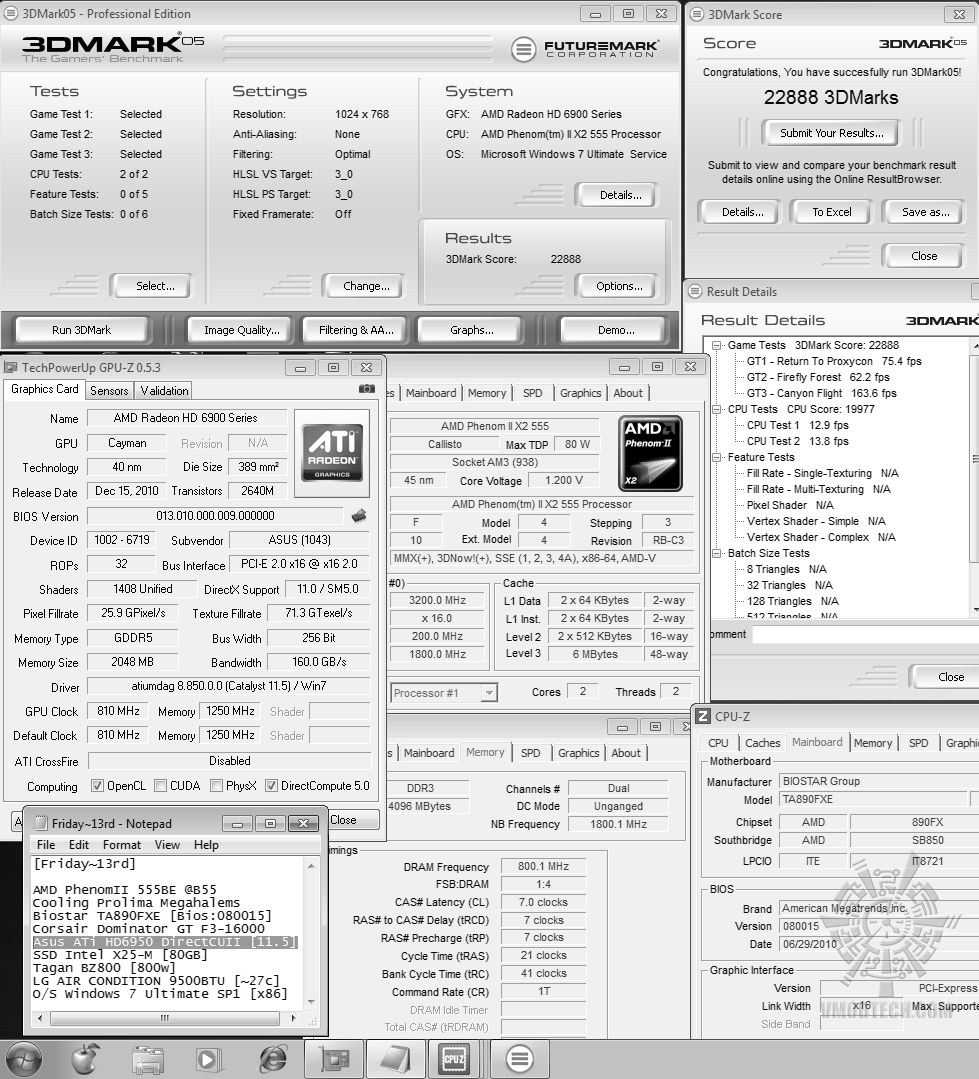Click the Graphs button
The width and height of the screenshot is (979, 1079).
click(x=471, y=330)
